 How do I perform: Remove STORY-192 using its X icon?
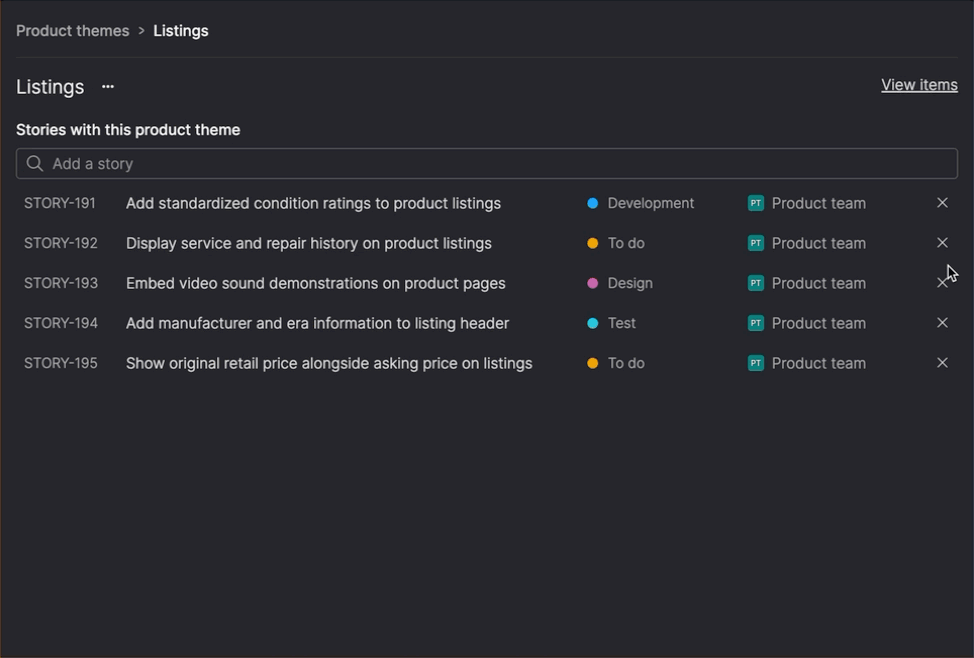click(x=942, y=243)
